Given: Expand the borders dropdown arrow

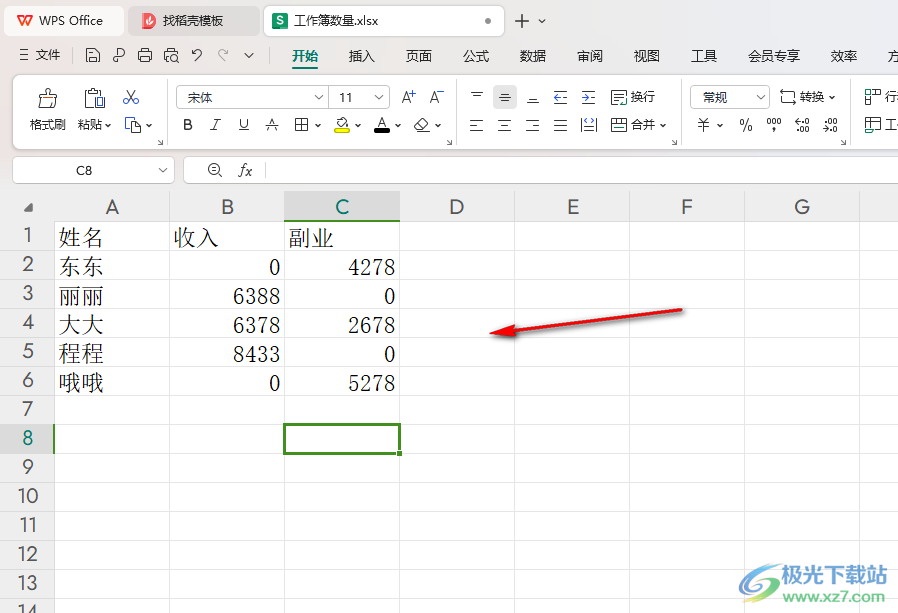Looking at the screenshot, I should pos(318,125).
